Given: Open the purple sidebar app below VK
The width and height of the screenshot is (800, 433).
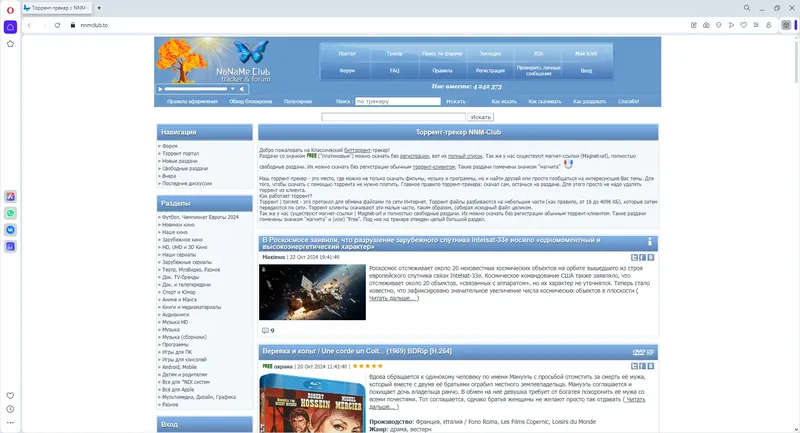Looking at the screenshot, I should click(x=10, y=246).
